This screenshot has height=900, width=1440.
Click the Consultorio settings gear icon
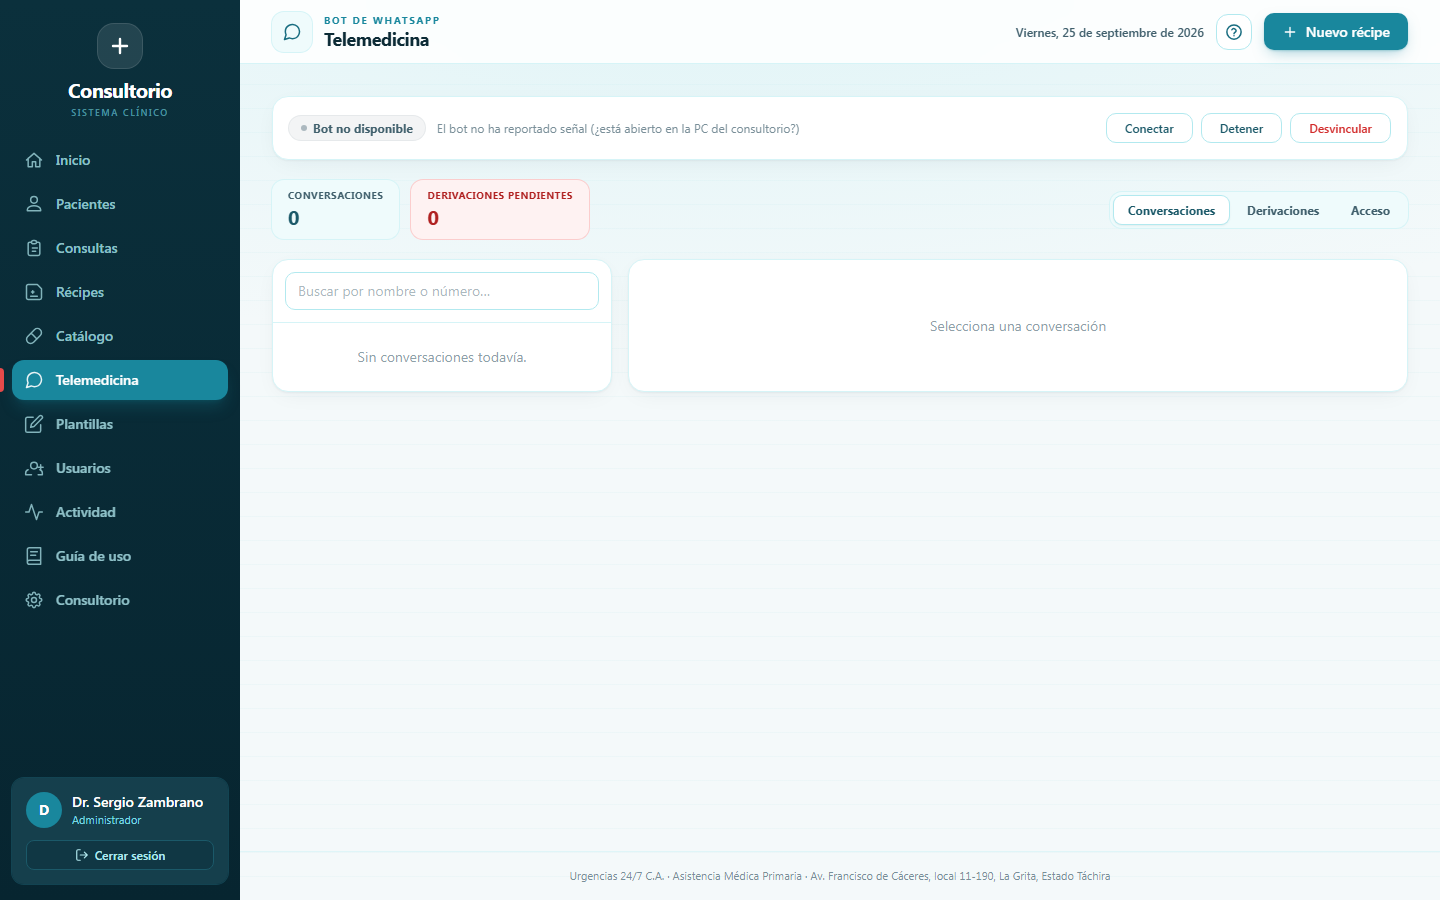pyautogui.click(x=34, y=600)
